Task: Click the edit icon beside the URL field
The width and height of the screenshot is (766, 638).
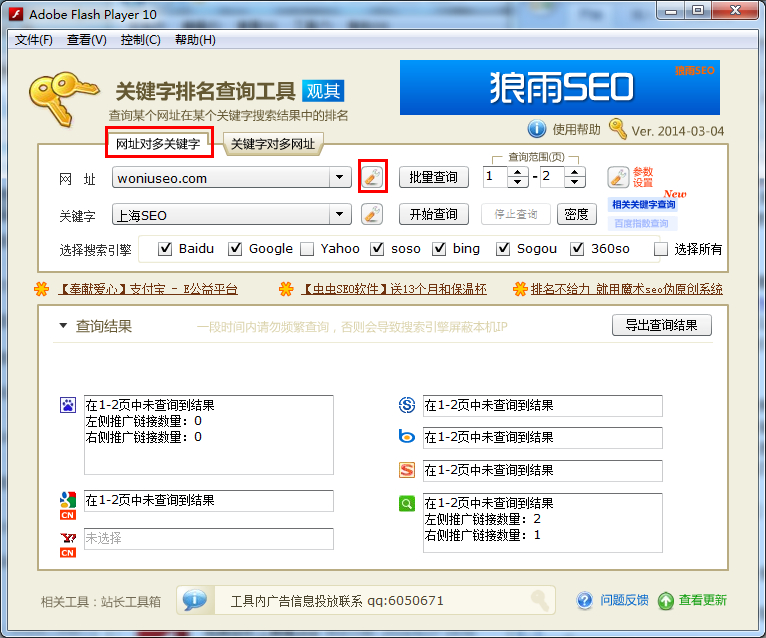Action: pos(372,177)
